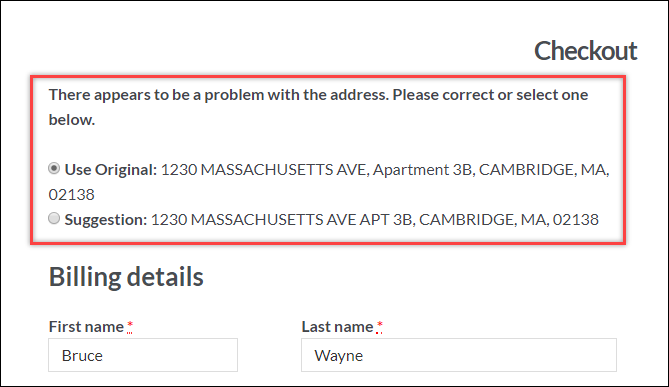This screenshot has width=669, height=387.
Task: Select the Suggestion radio button
Action: 54,218
